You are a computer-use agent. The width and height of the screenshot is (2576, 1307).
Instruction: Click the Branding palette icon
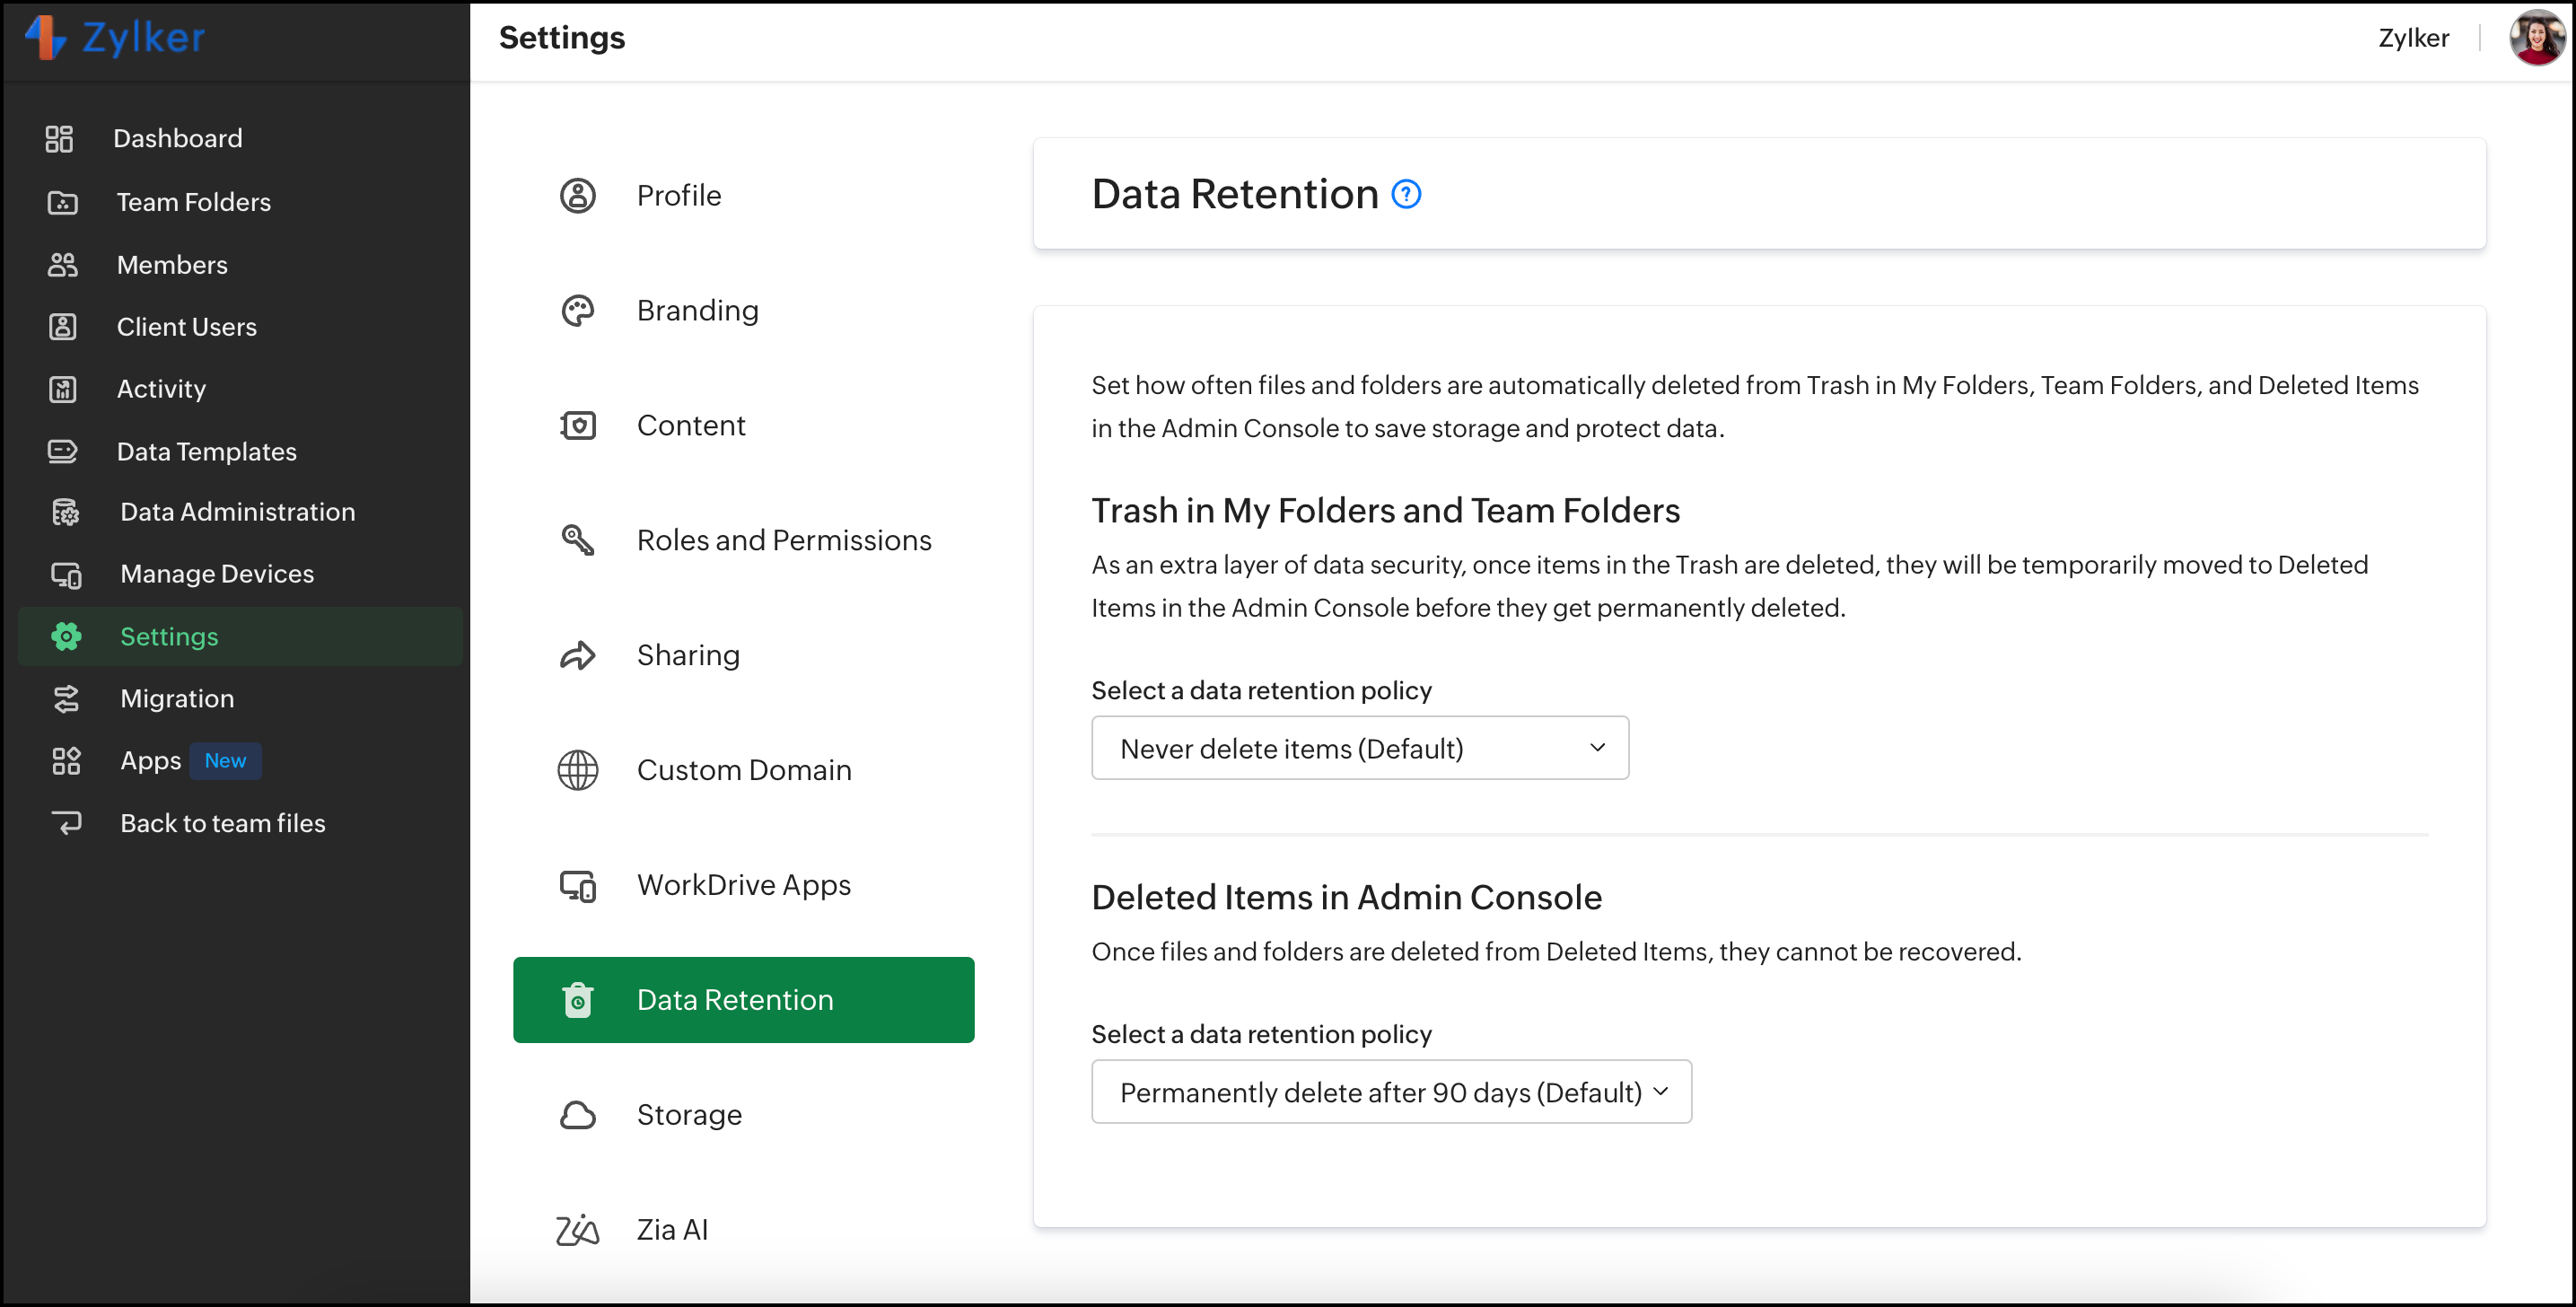tap(577, 311)
